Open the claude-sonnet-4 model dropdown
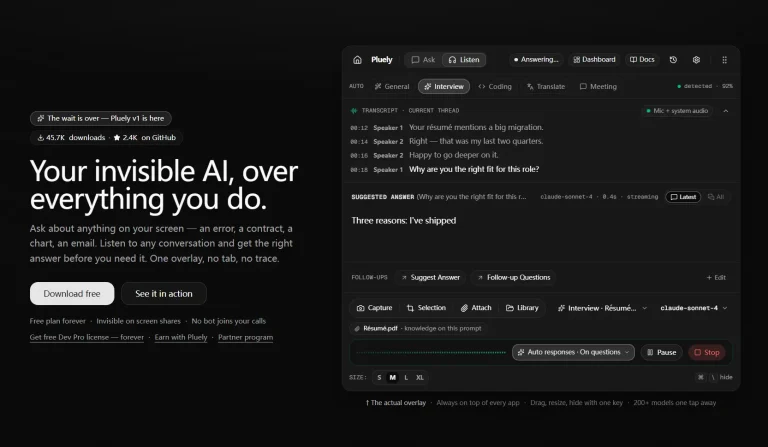Image resolution: width=768 pixels, height=447 pixels. (x=694, y=308)
